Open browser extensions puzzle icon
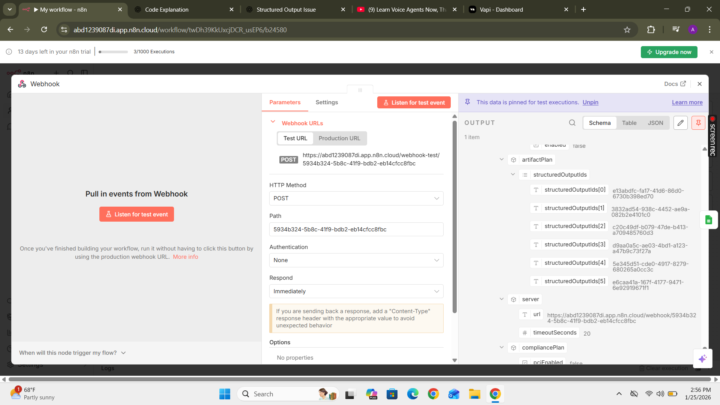The height and width of the screenshot is (405, 720). click(x=651, y=29)
